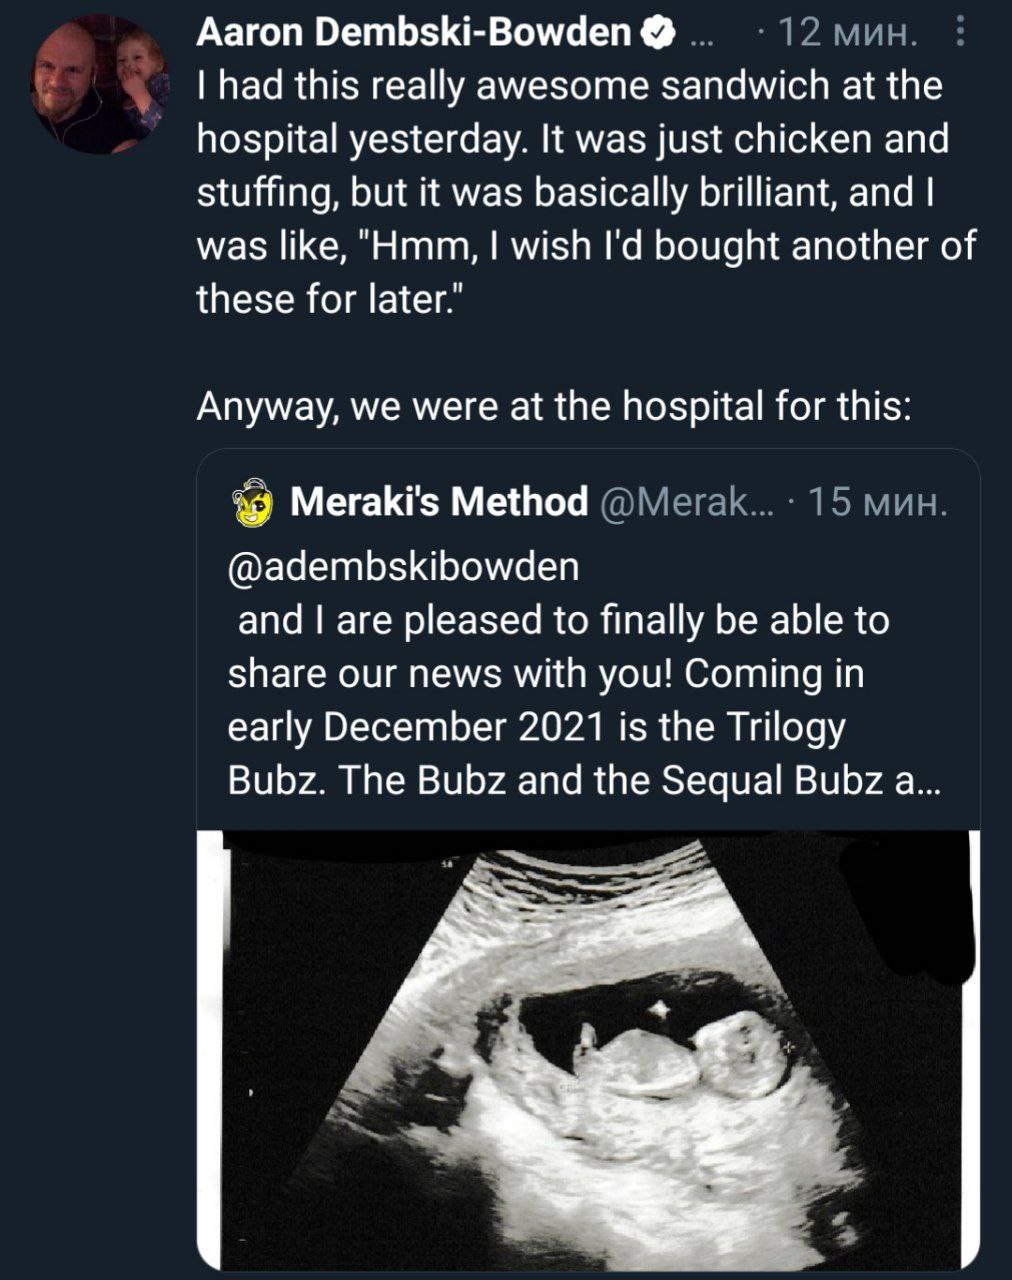This screenshot has height=1280, width=1012.
Task: Open Meraki's Method bee avatar icon
Action: click(253, 502)
